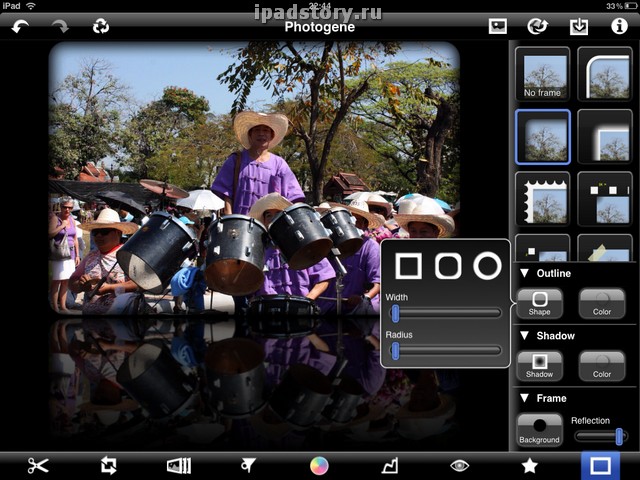Tap the undo arrow icon

click(20, 27)
